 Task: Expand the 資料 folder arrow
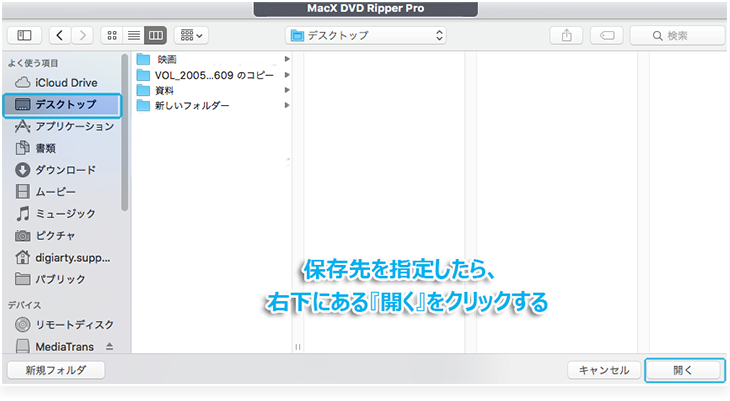(287, 90)
